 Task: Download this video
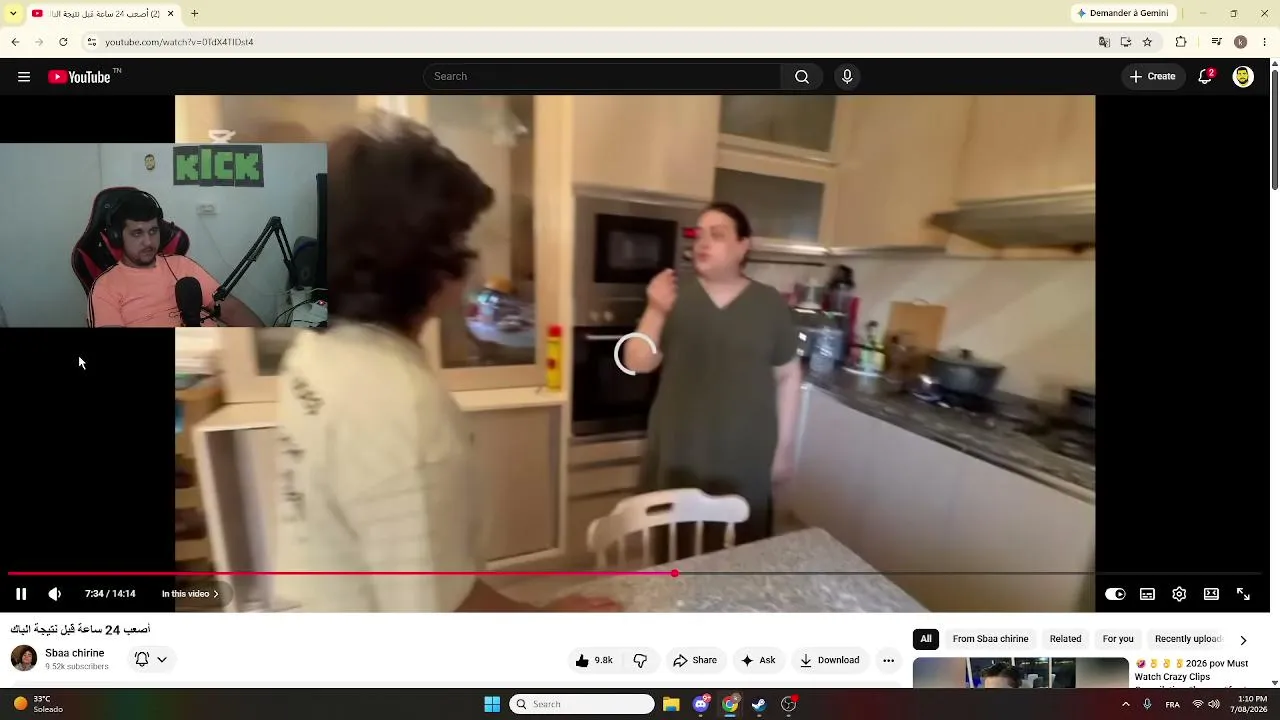click(x=829, y=660)
